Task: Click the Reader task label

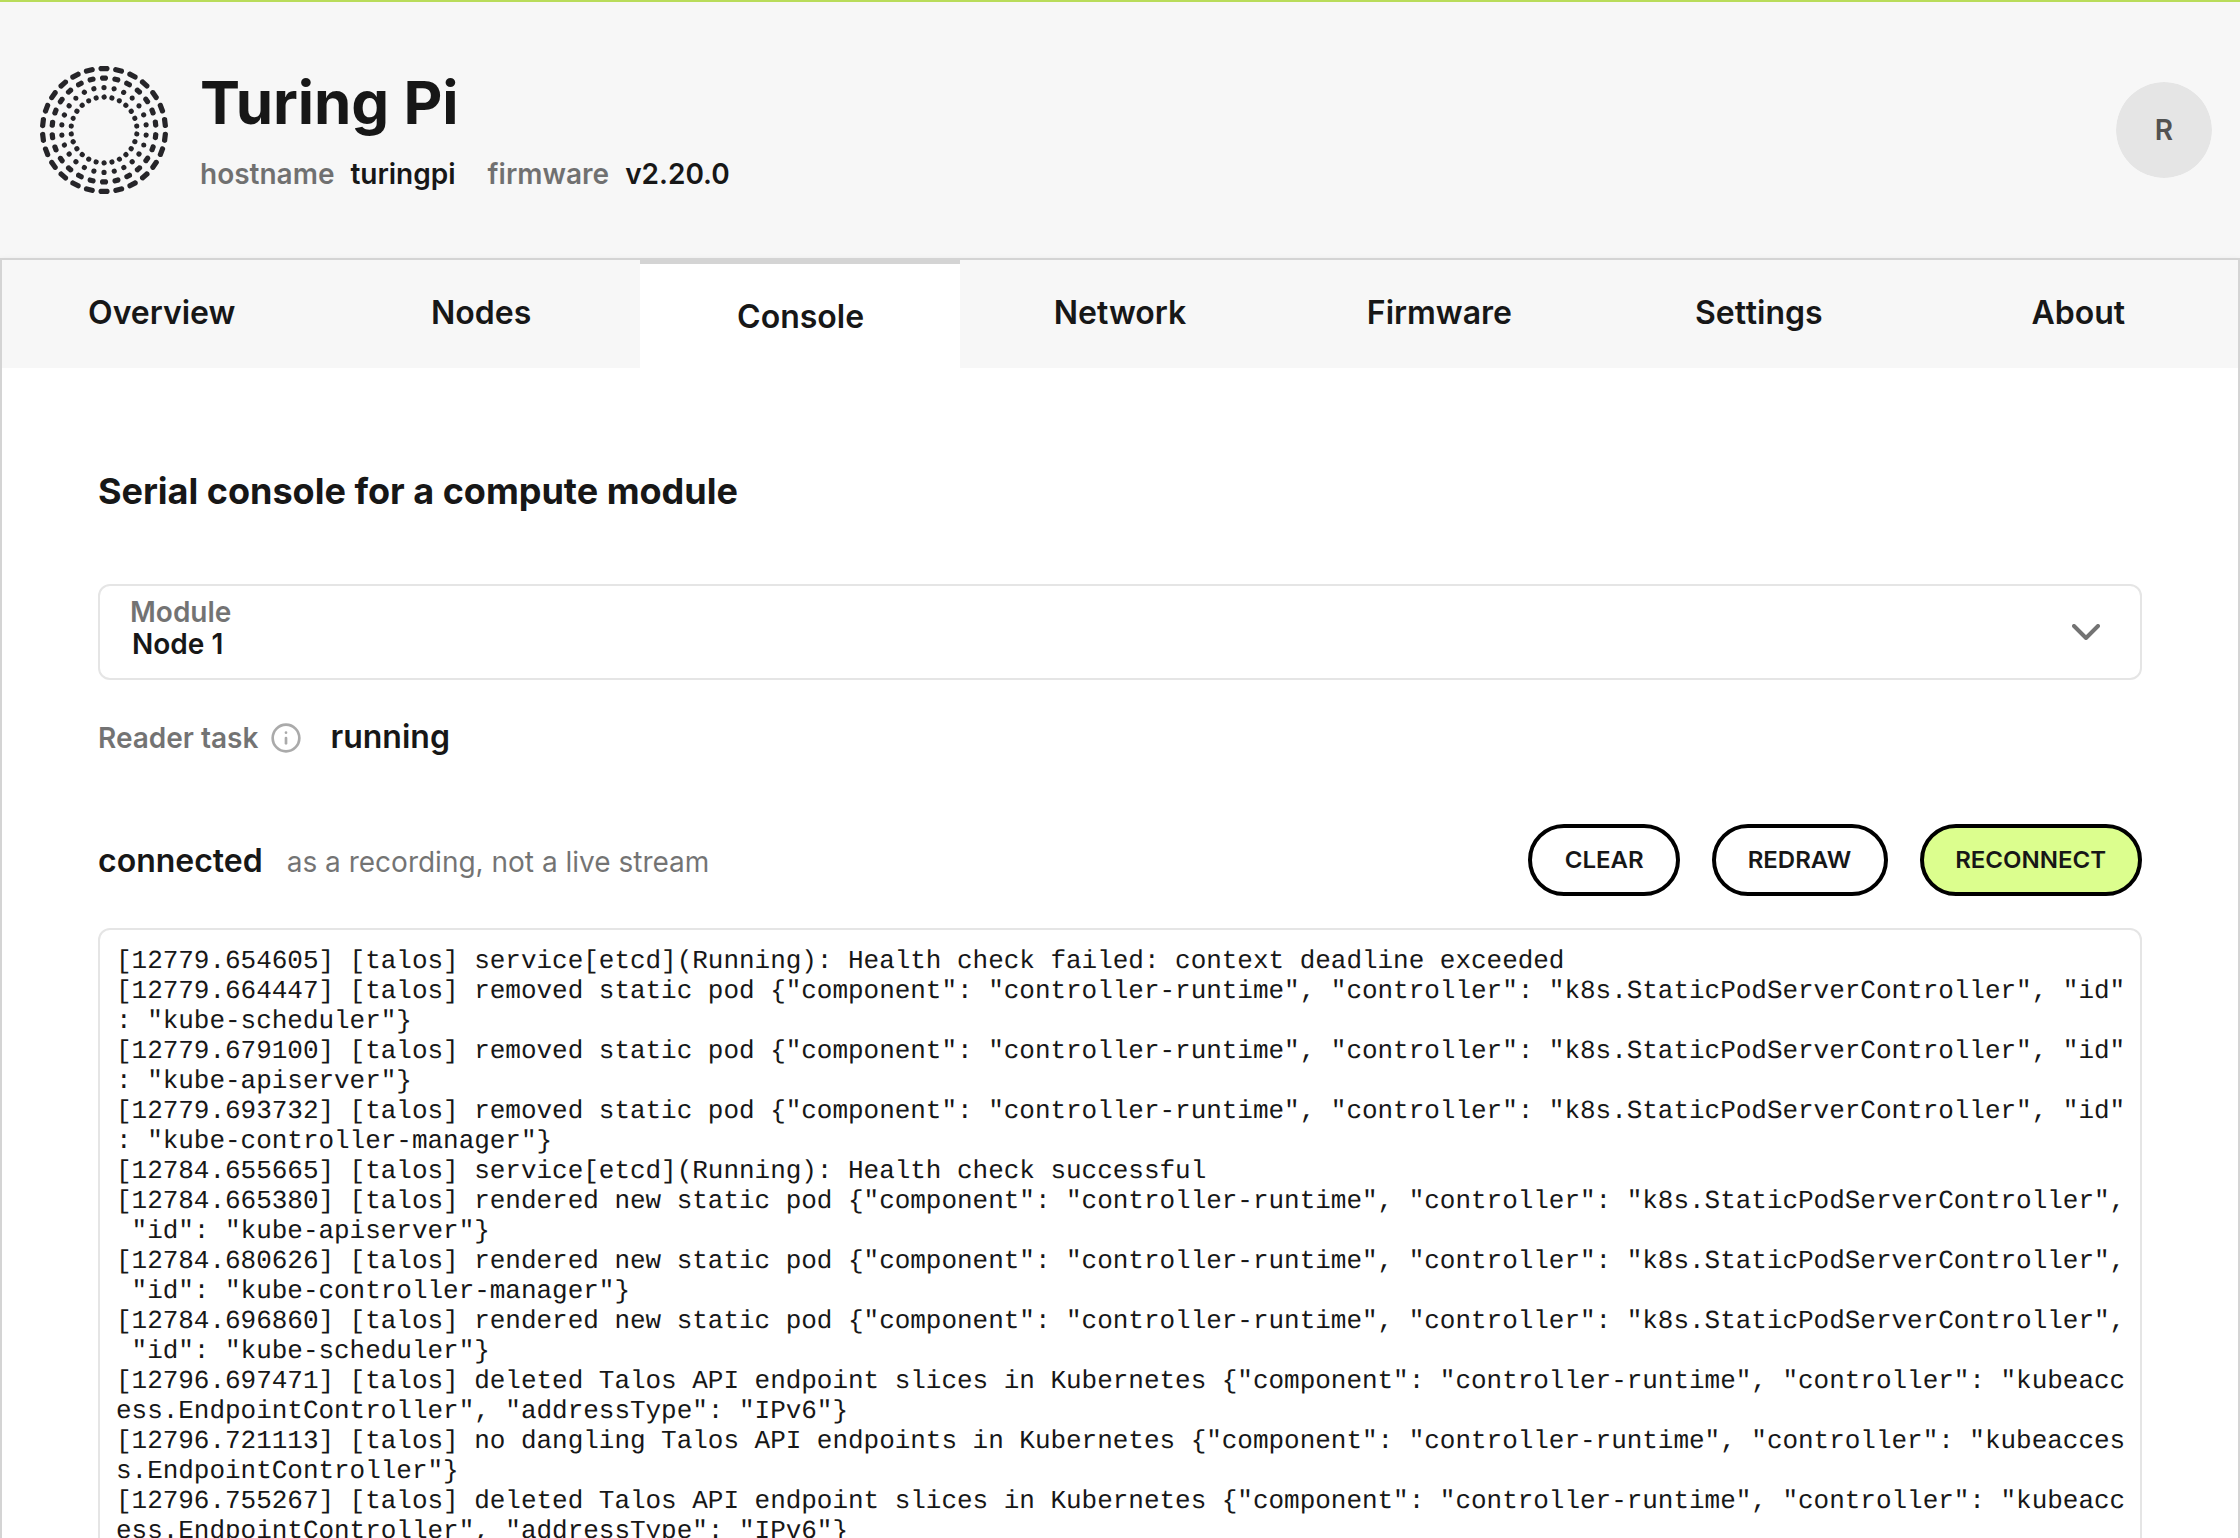Action: point(178,738)
